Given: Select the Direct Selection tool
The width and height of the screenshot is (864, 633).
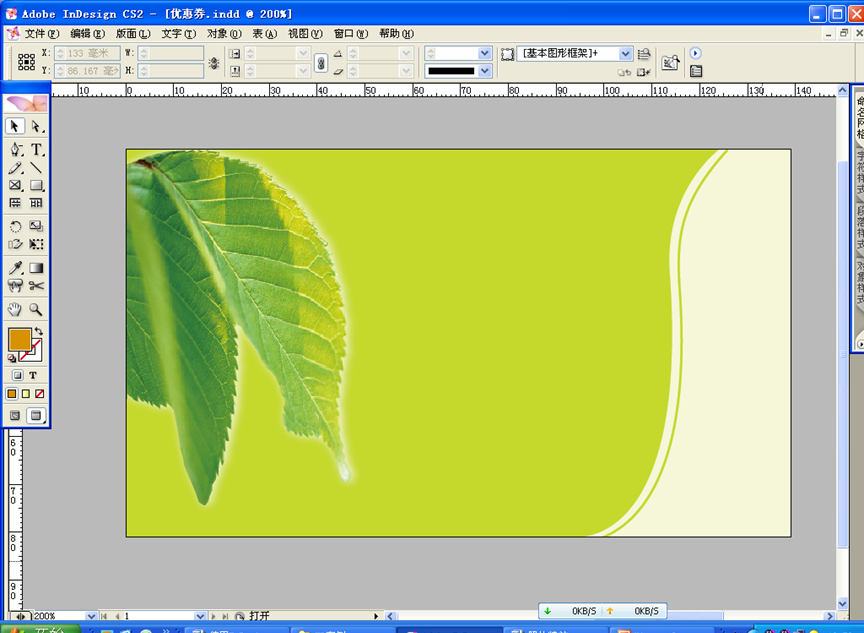Looking at the screenshot, I should 37,127.
